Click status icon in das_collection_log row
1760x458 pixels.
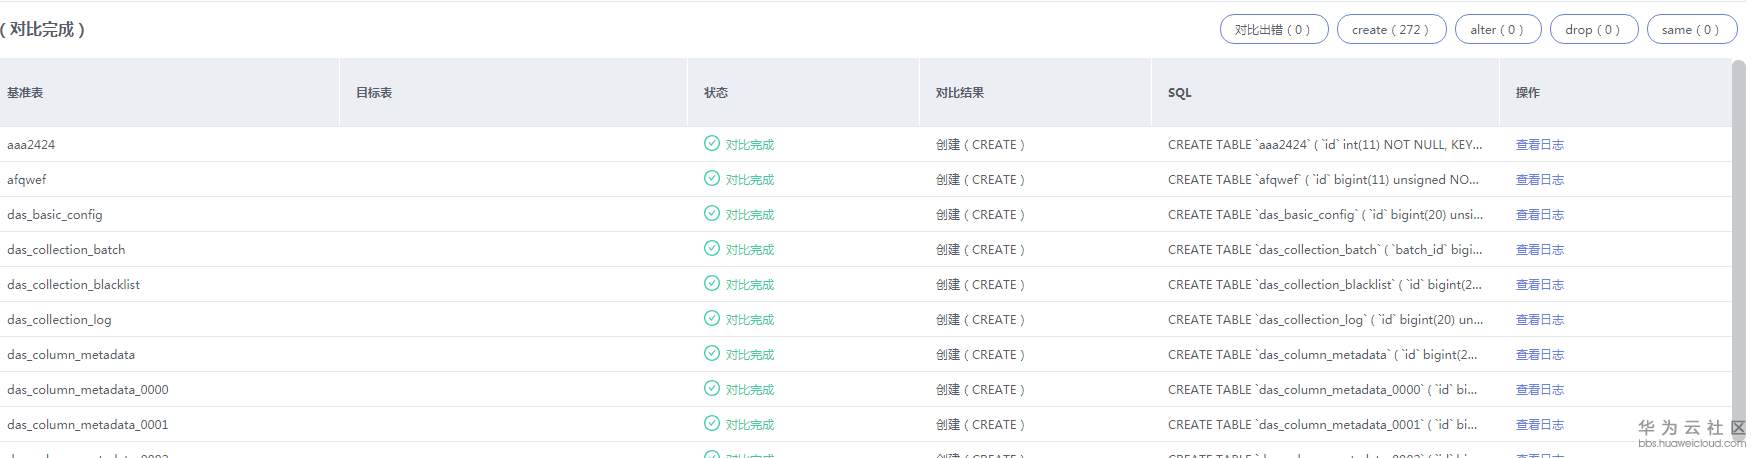pyautogui.click(x=712, y=319)
